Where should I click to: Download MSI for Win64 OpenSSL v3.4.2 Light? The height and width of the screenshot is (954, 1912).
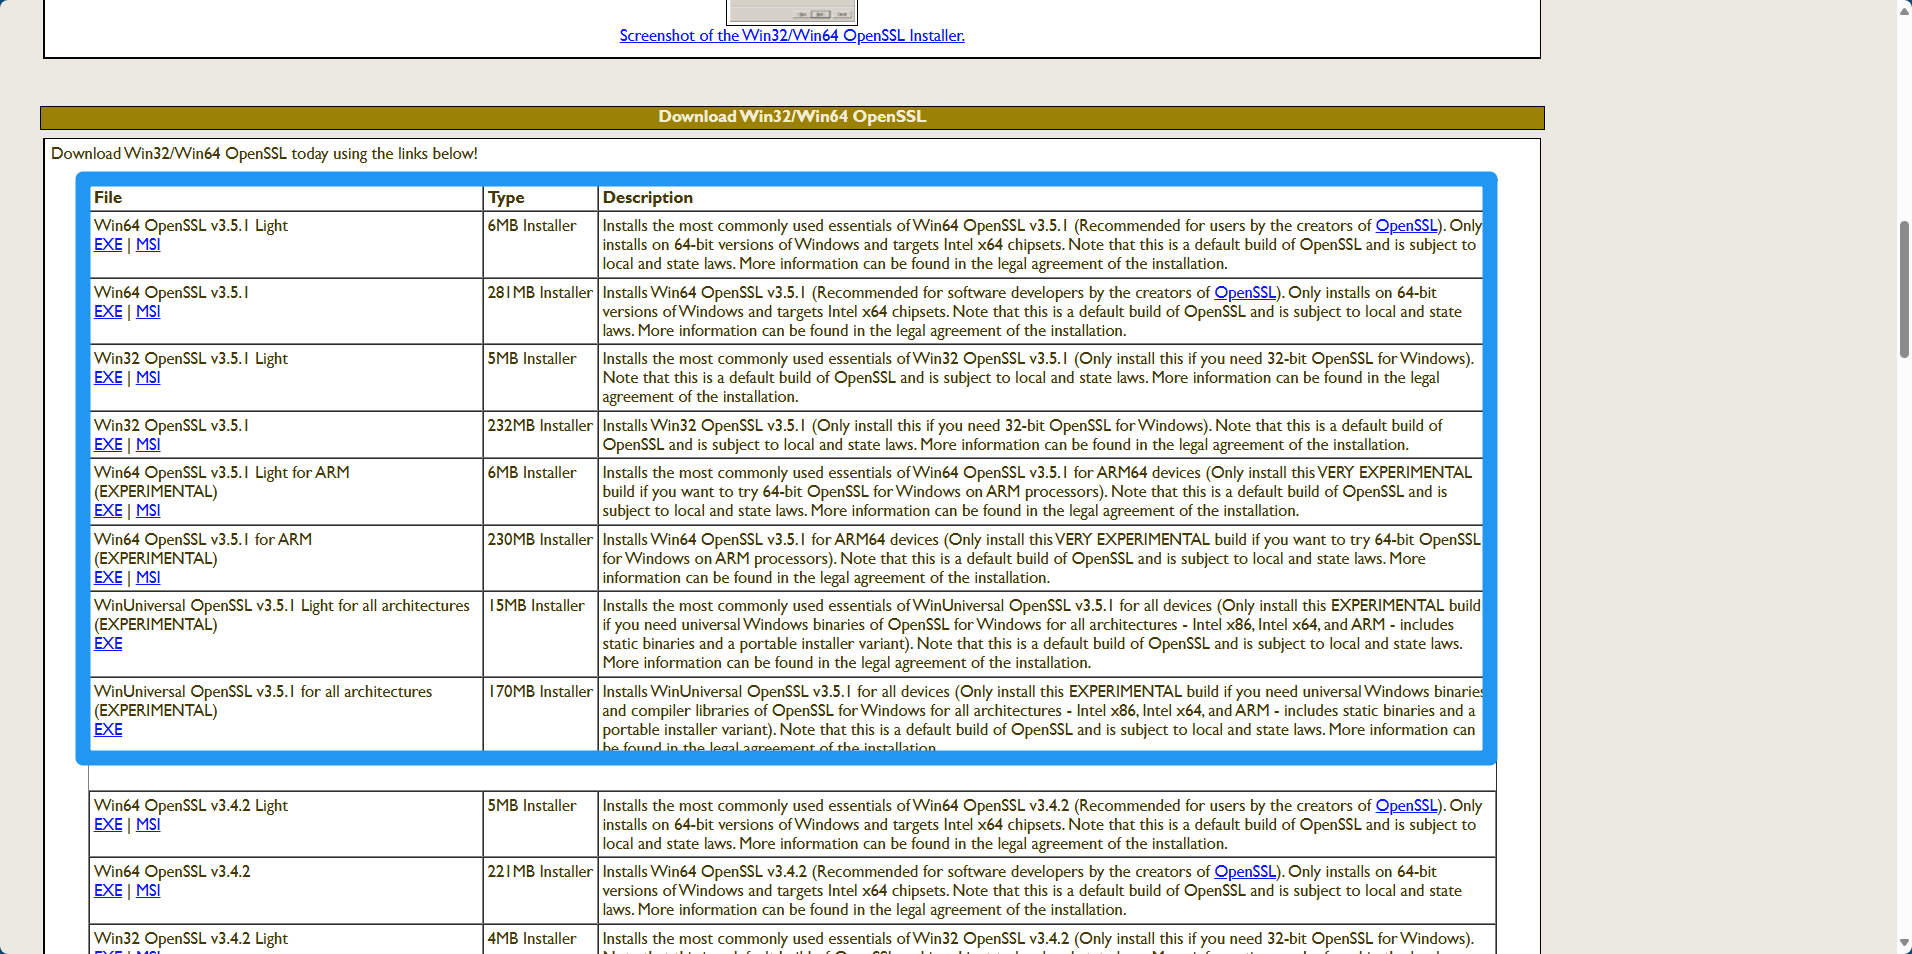tap(148, 824)
